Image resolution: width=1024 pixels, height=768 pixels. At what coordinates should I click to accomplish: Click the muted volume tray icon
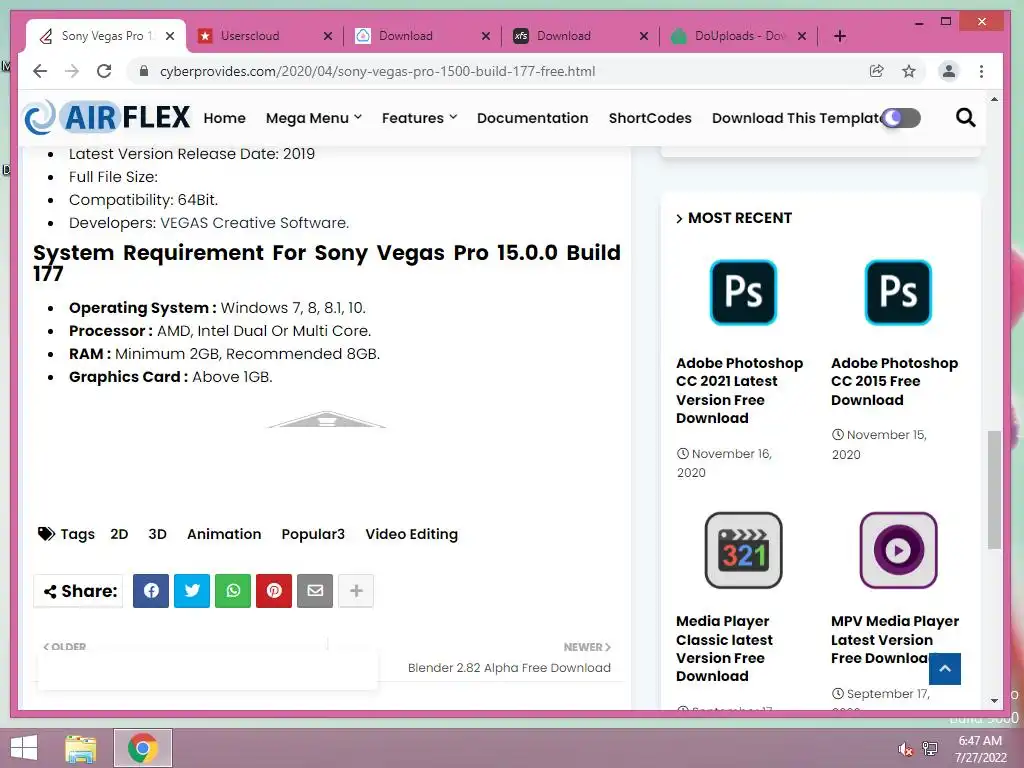(x=905, y=749)
